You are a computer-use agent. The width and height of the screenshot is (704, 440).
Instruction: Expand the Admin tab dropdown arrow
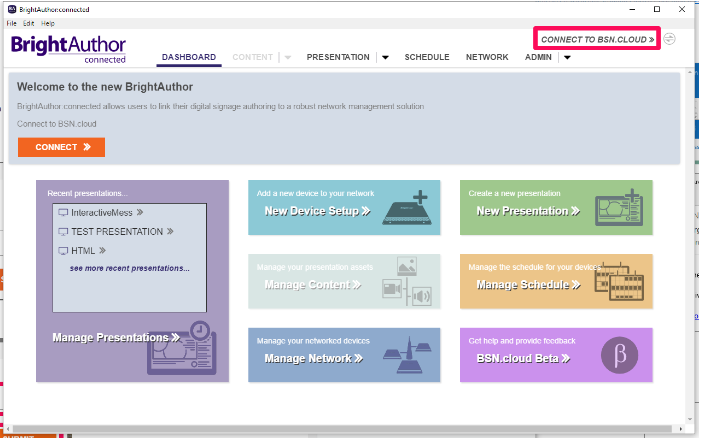(x=567, y=57)
